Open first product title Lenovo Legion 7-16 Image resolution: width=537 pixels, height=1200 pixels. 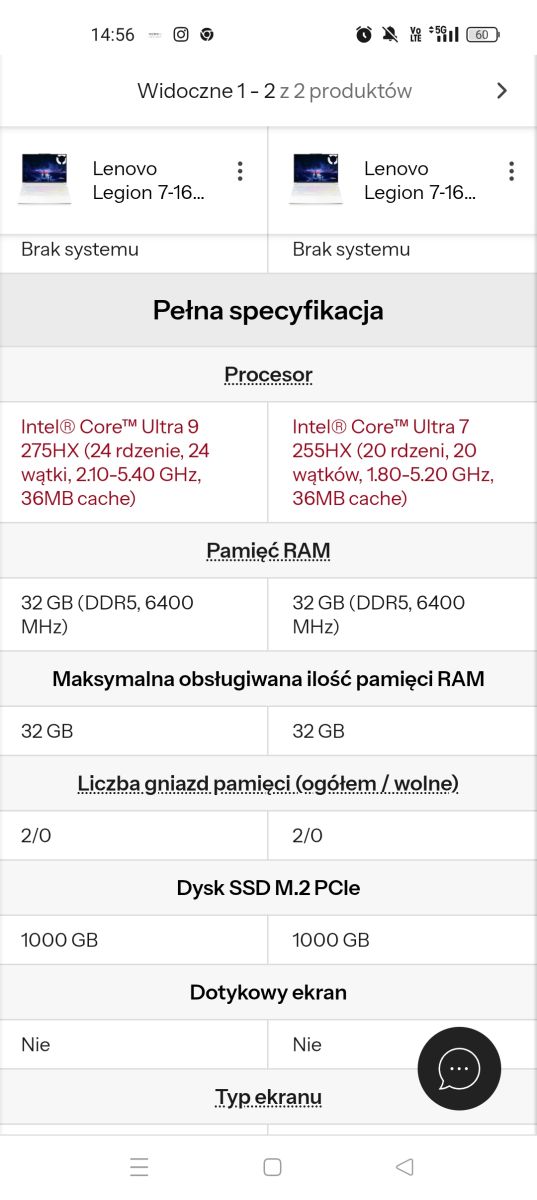(x=149, y=180)
